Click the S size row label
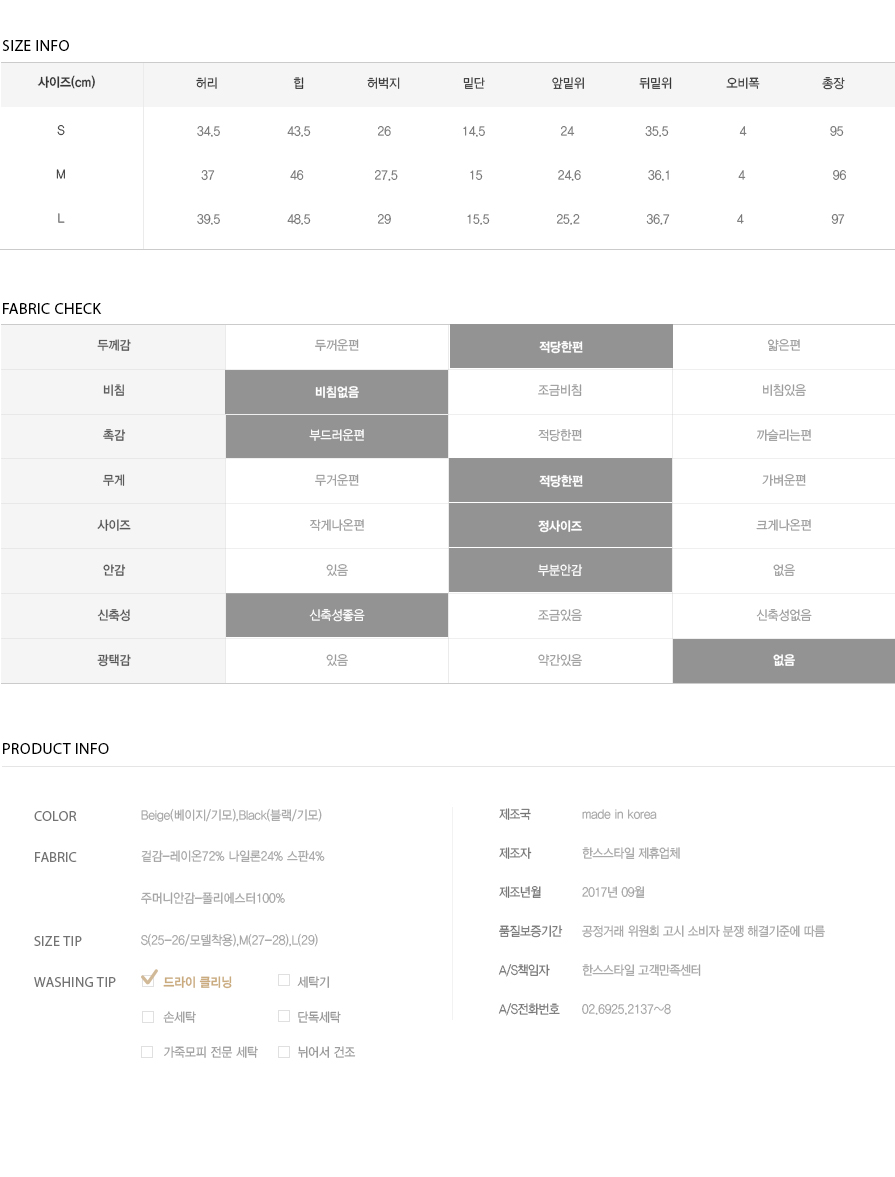895x1177 pixels. coord(61,131)
